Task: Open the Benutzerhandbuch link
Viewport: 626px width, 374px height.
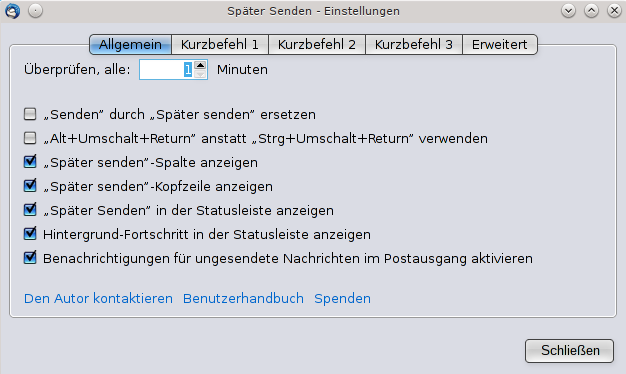Action: coord(243,299)
